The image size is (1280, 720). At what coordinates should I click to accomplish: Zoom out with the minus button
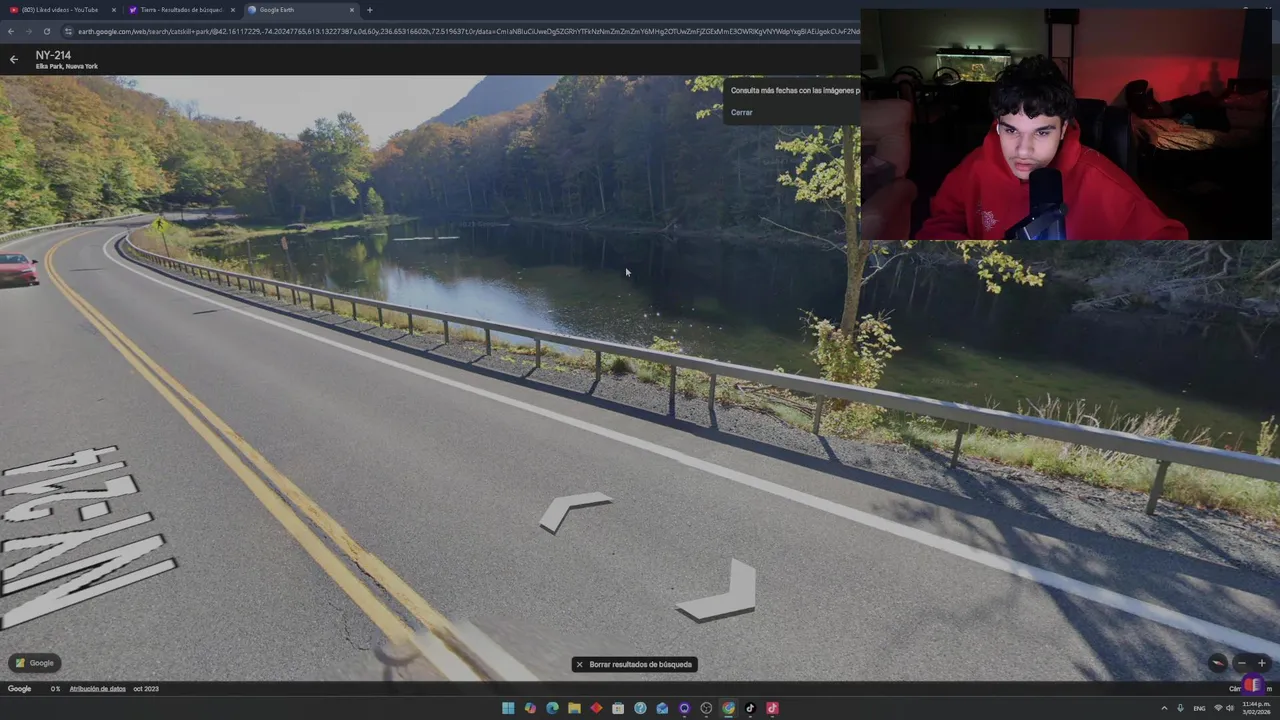pyautogui.click(x=1242, y=663)
